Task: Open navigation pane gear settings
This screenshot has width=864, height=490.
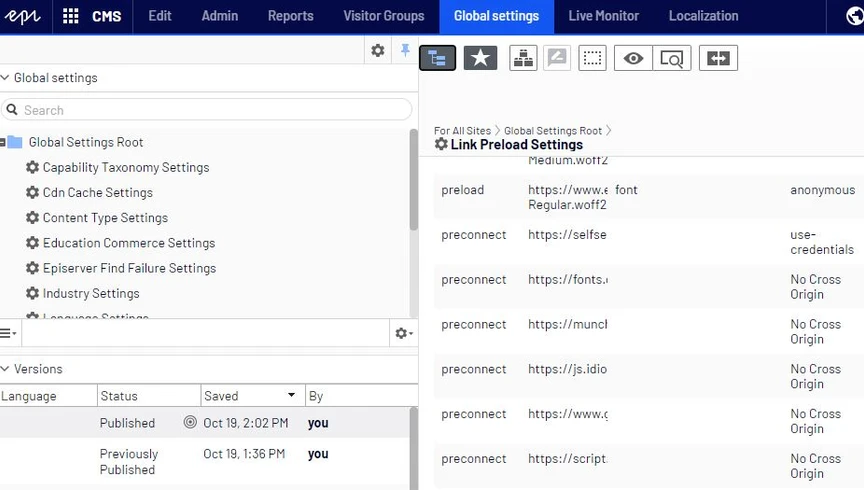Action: pos(377,51)
